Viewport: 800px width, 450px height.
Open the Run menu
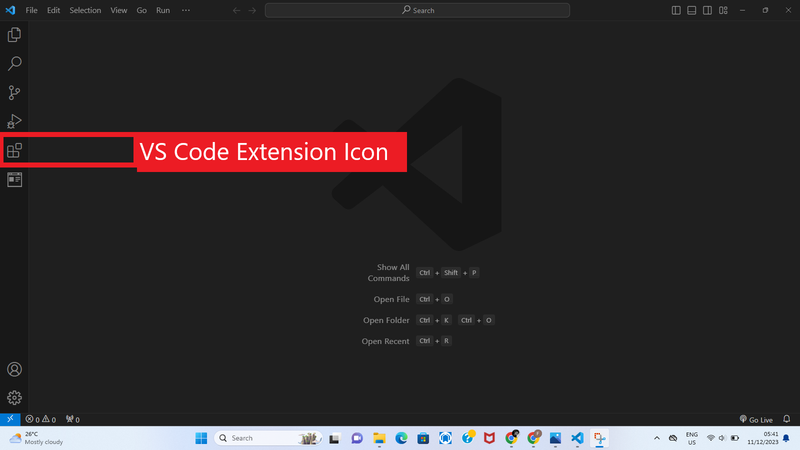[x=163, y=10]
